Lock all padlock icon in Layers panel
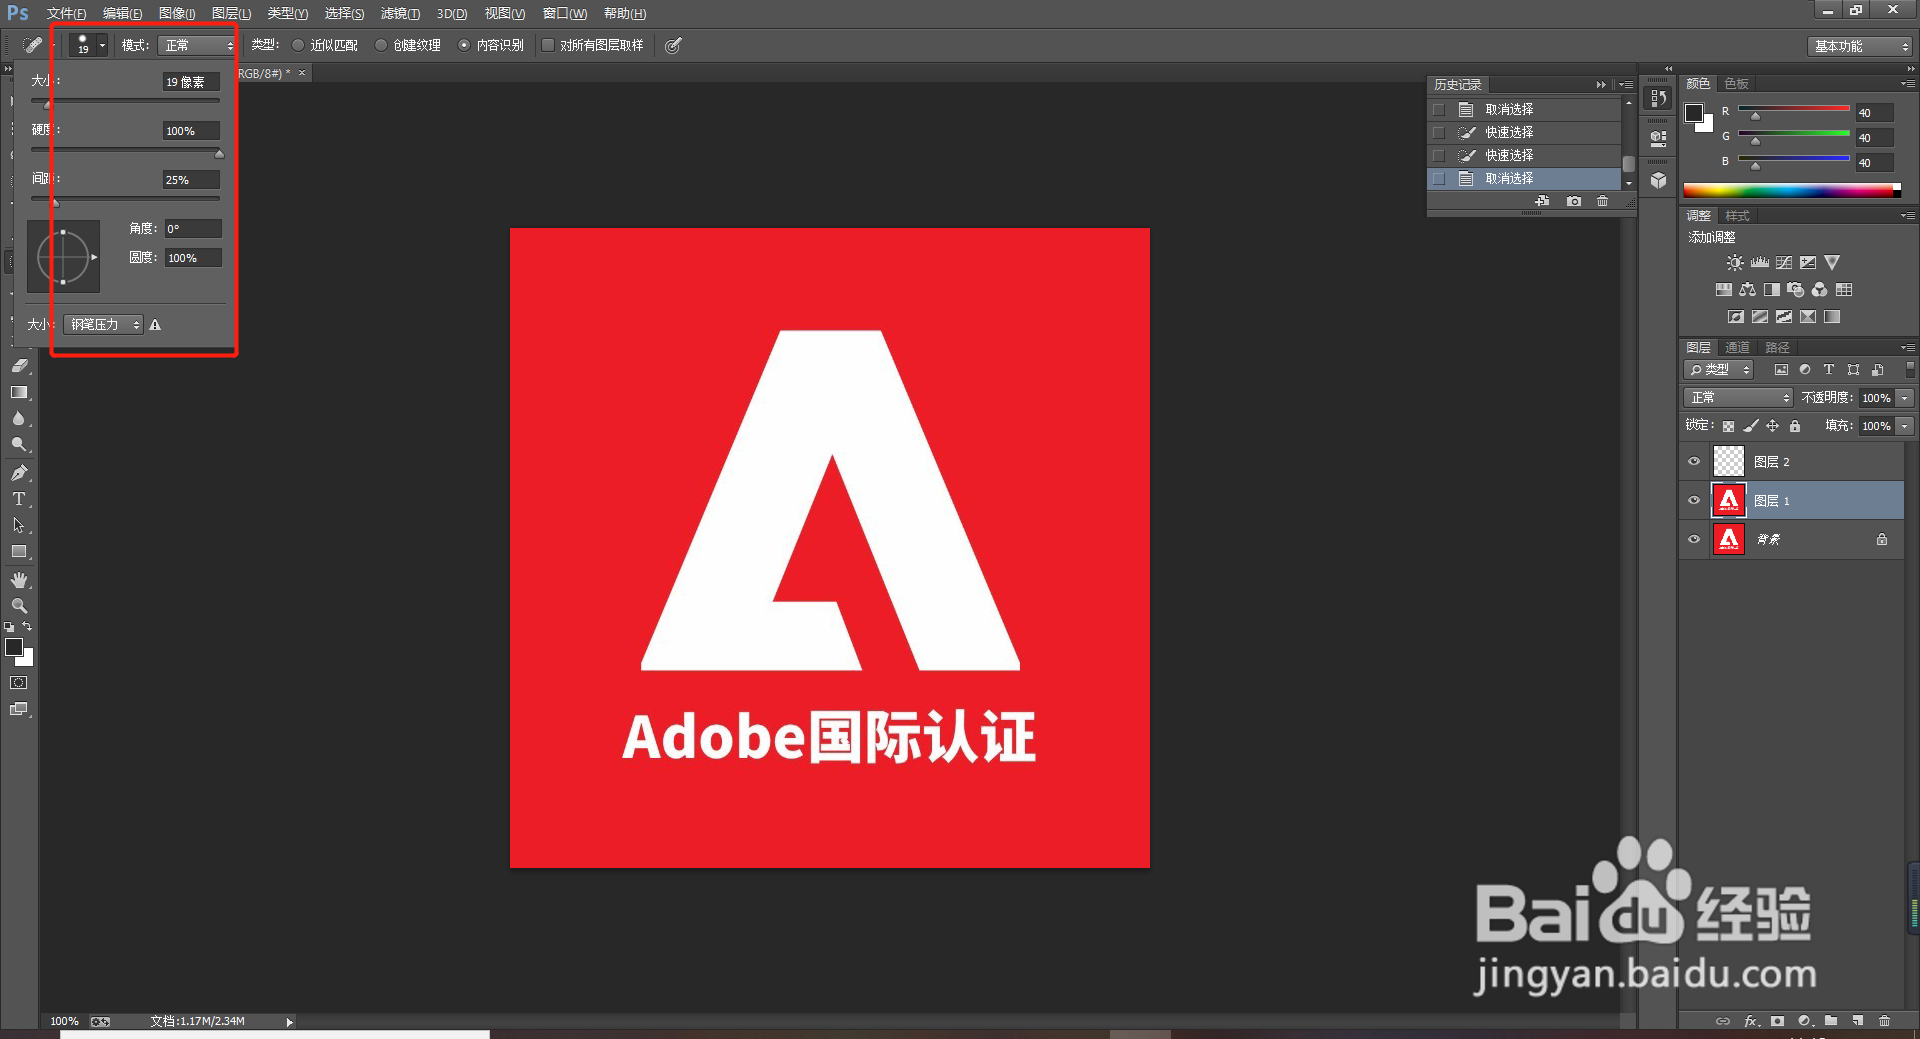1920x1039 pixels. (x=1795, y=426)
